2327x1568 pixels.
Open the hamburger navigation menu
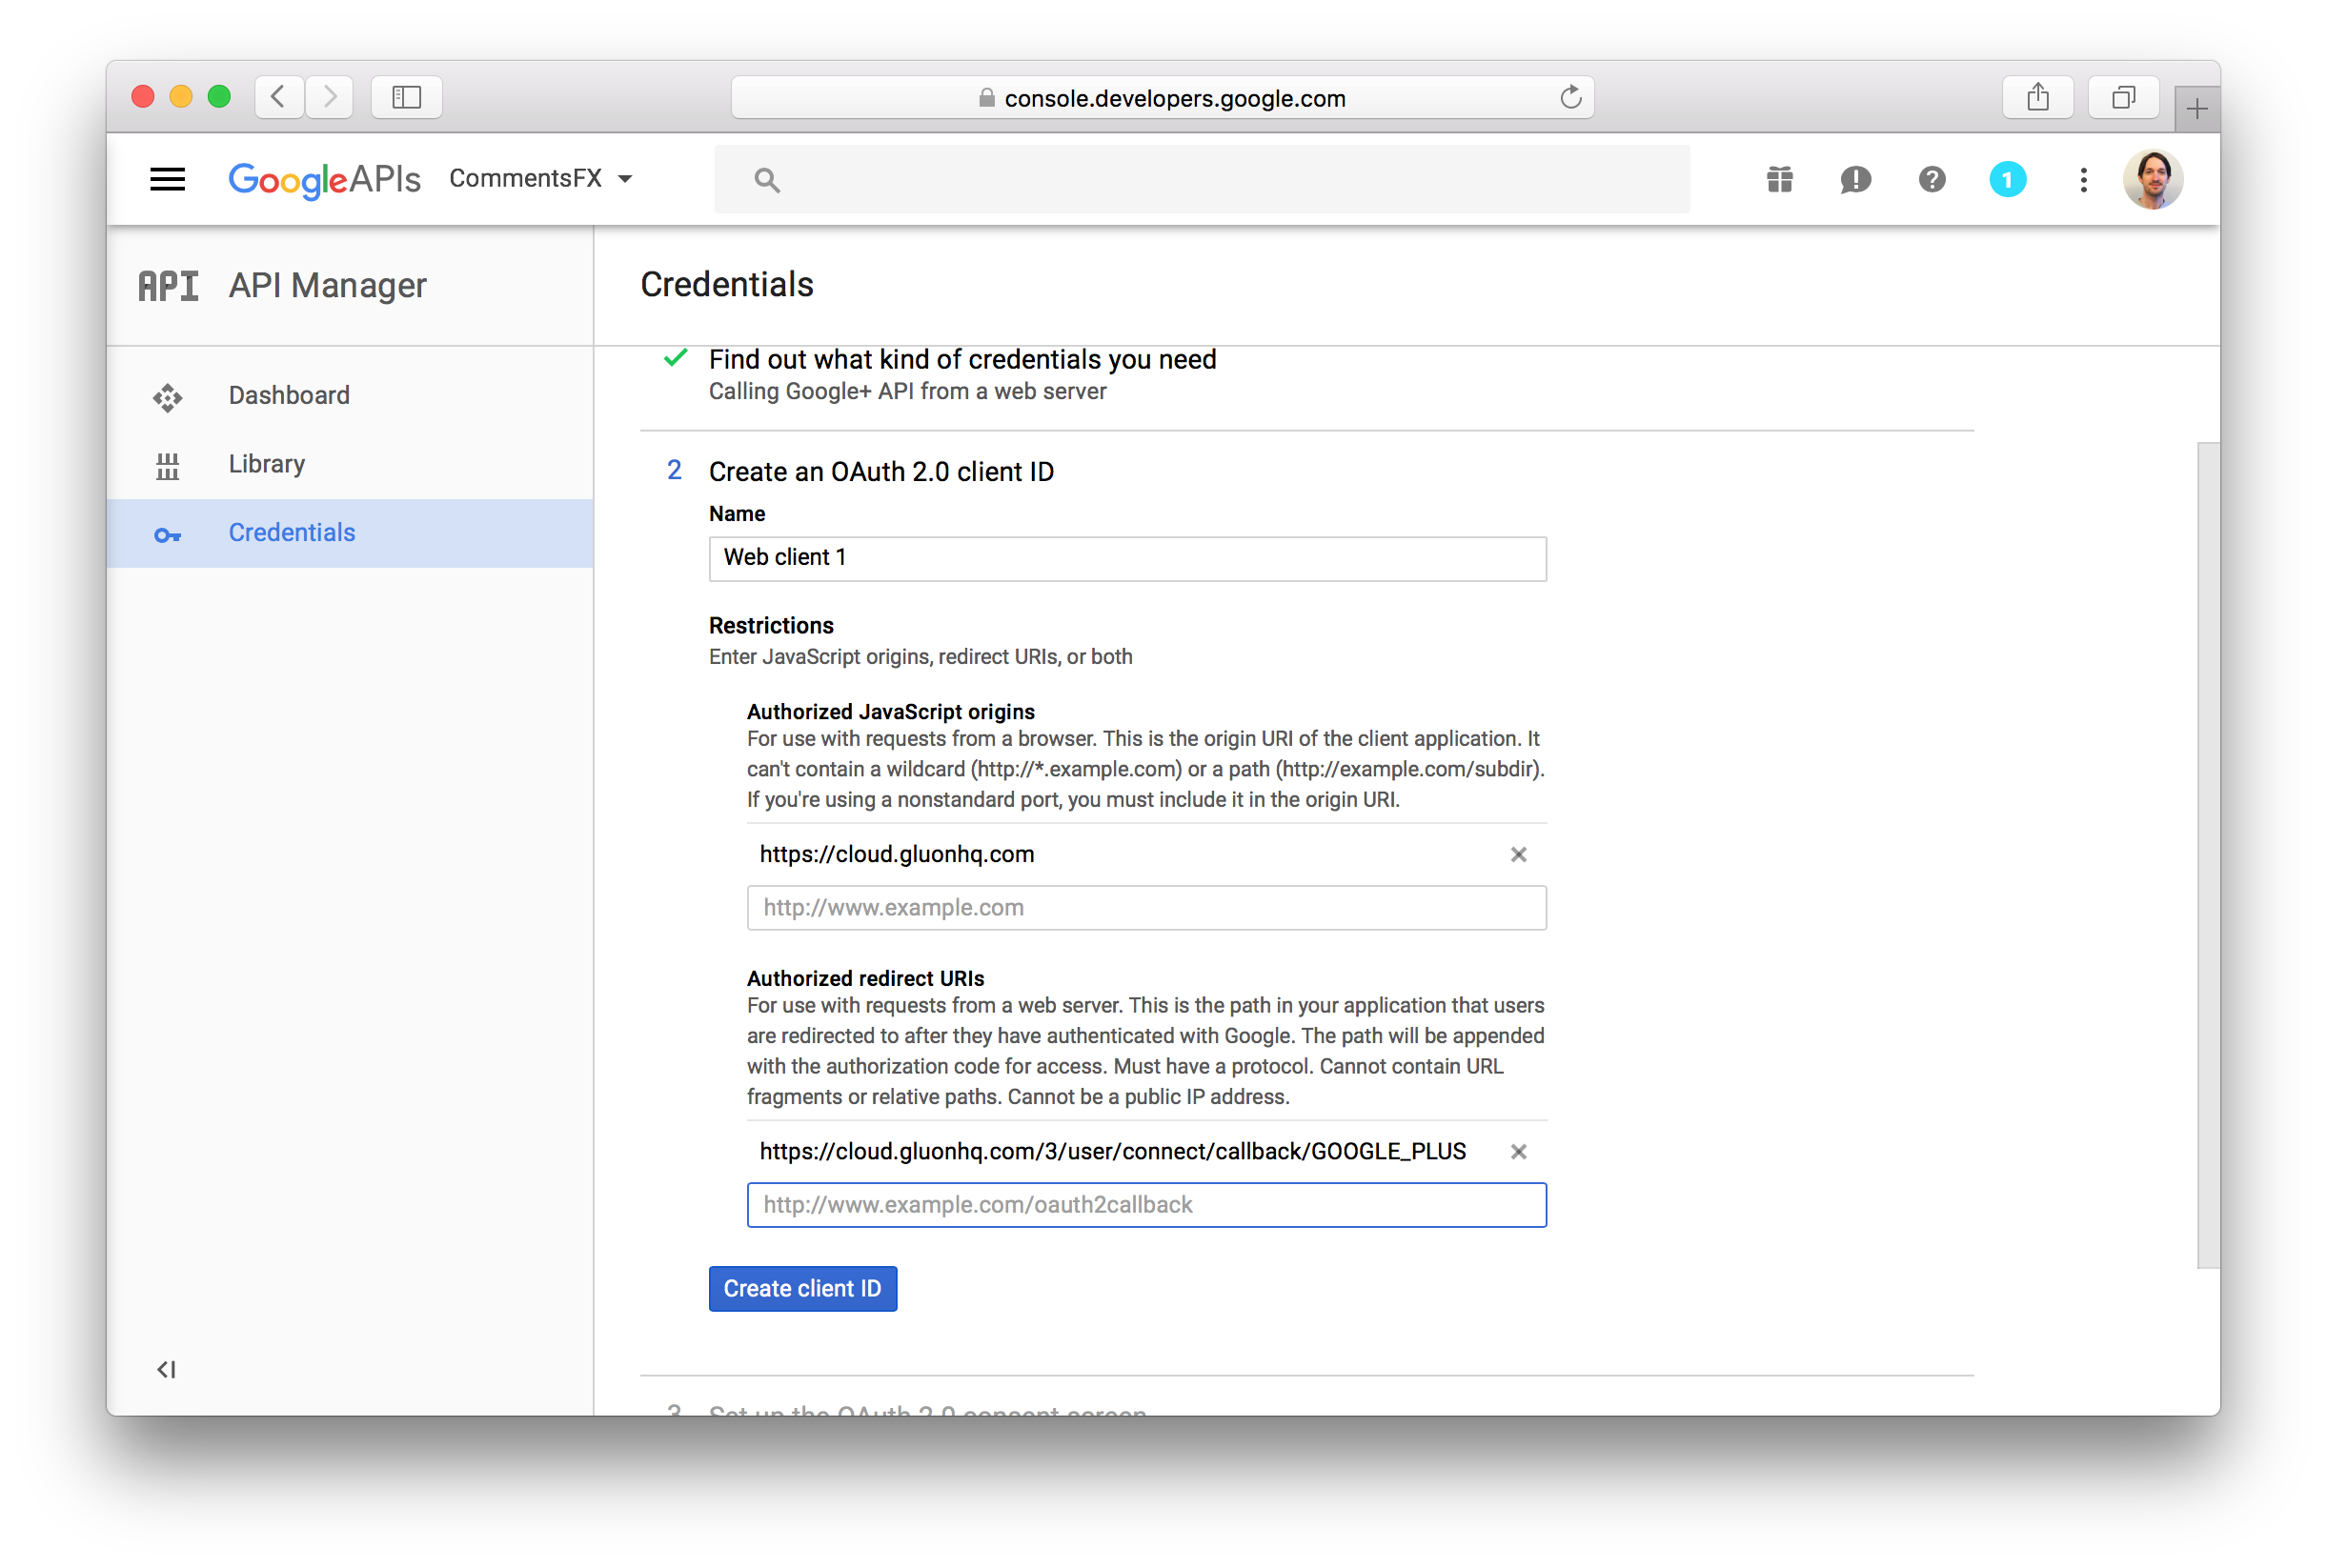167,179
